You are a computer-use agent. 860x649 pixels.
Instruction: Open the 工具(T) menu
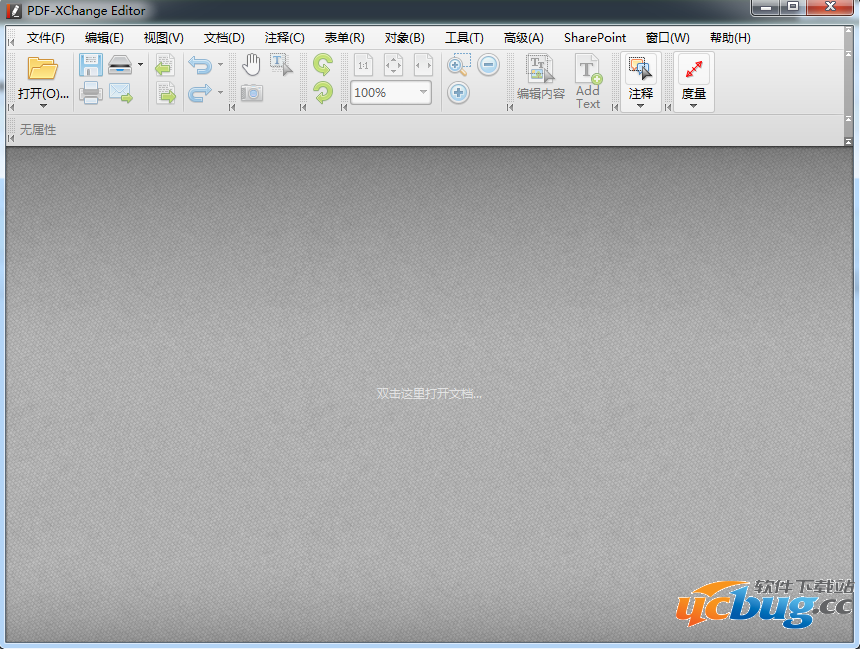pyautogui.click(x=463, y=37)
